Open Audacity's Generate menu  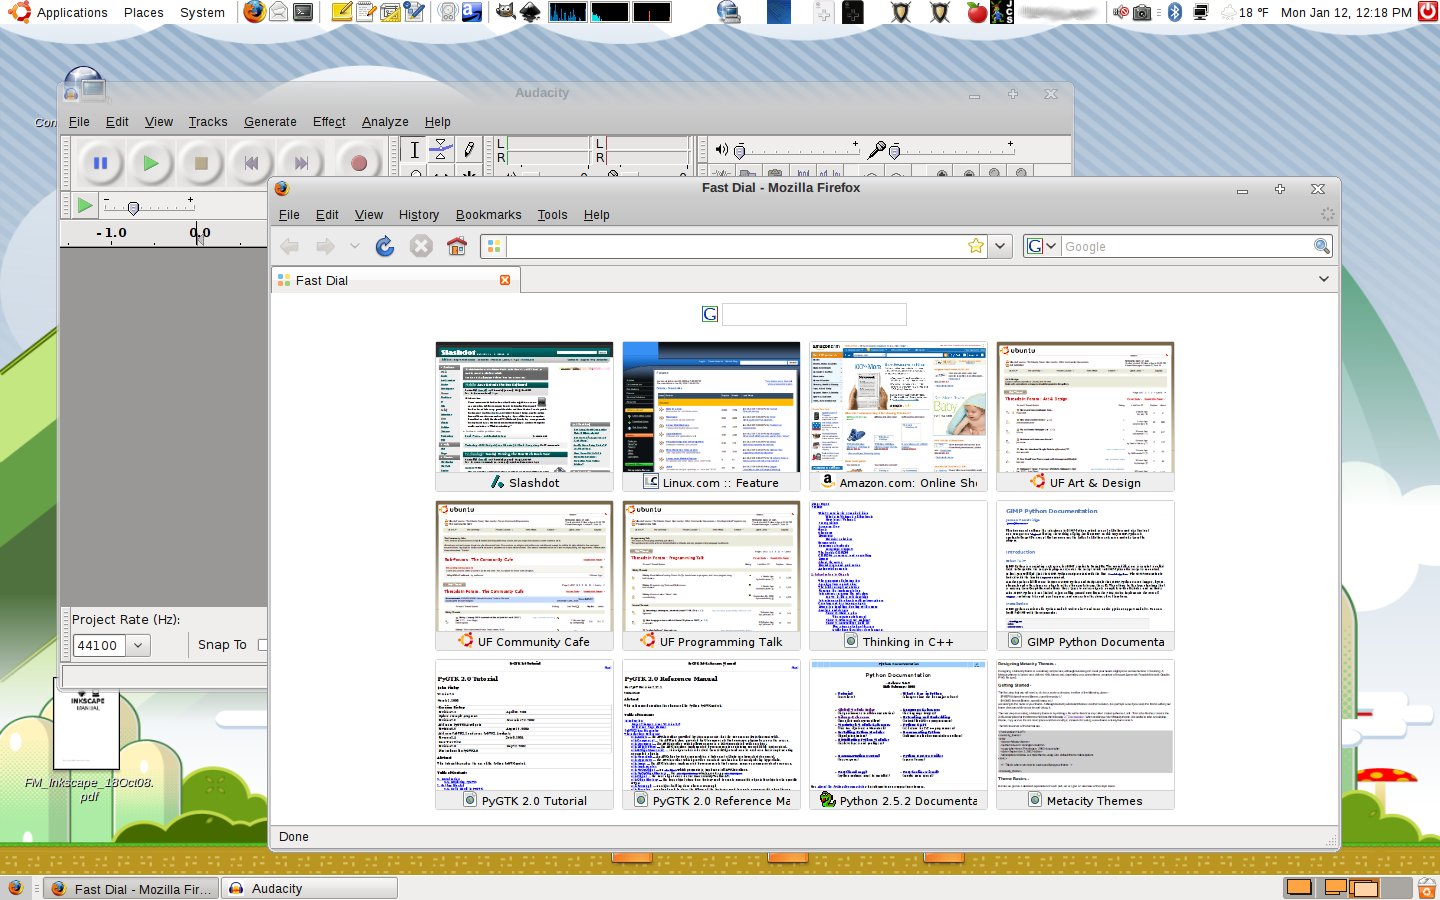[x=270, y=122]
